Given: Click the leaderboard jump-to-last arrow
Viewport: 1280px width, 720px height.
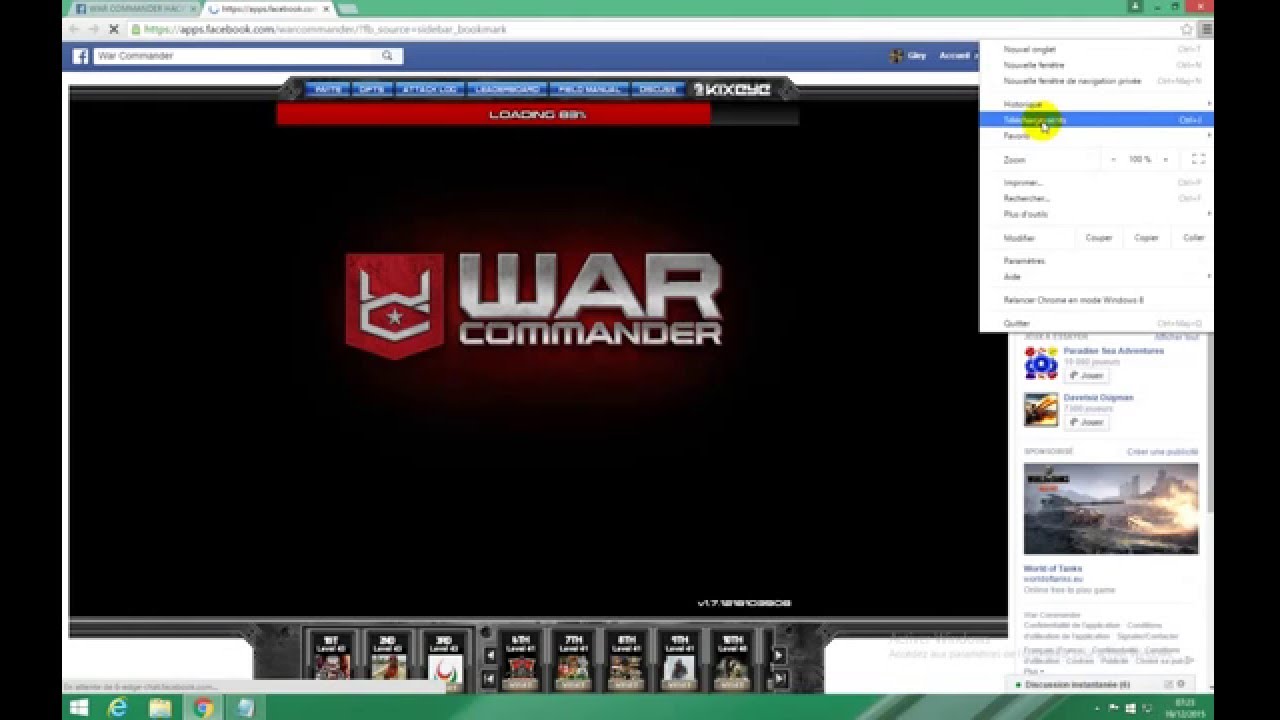Looking at the screenshot, I should click(x=778, y=679).
